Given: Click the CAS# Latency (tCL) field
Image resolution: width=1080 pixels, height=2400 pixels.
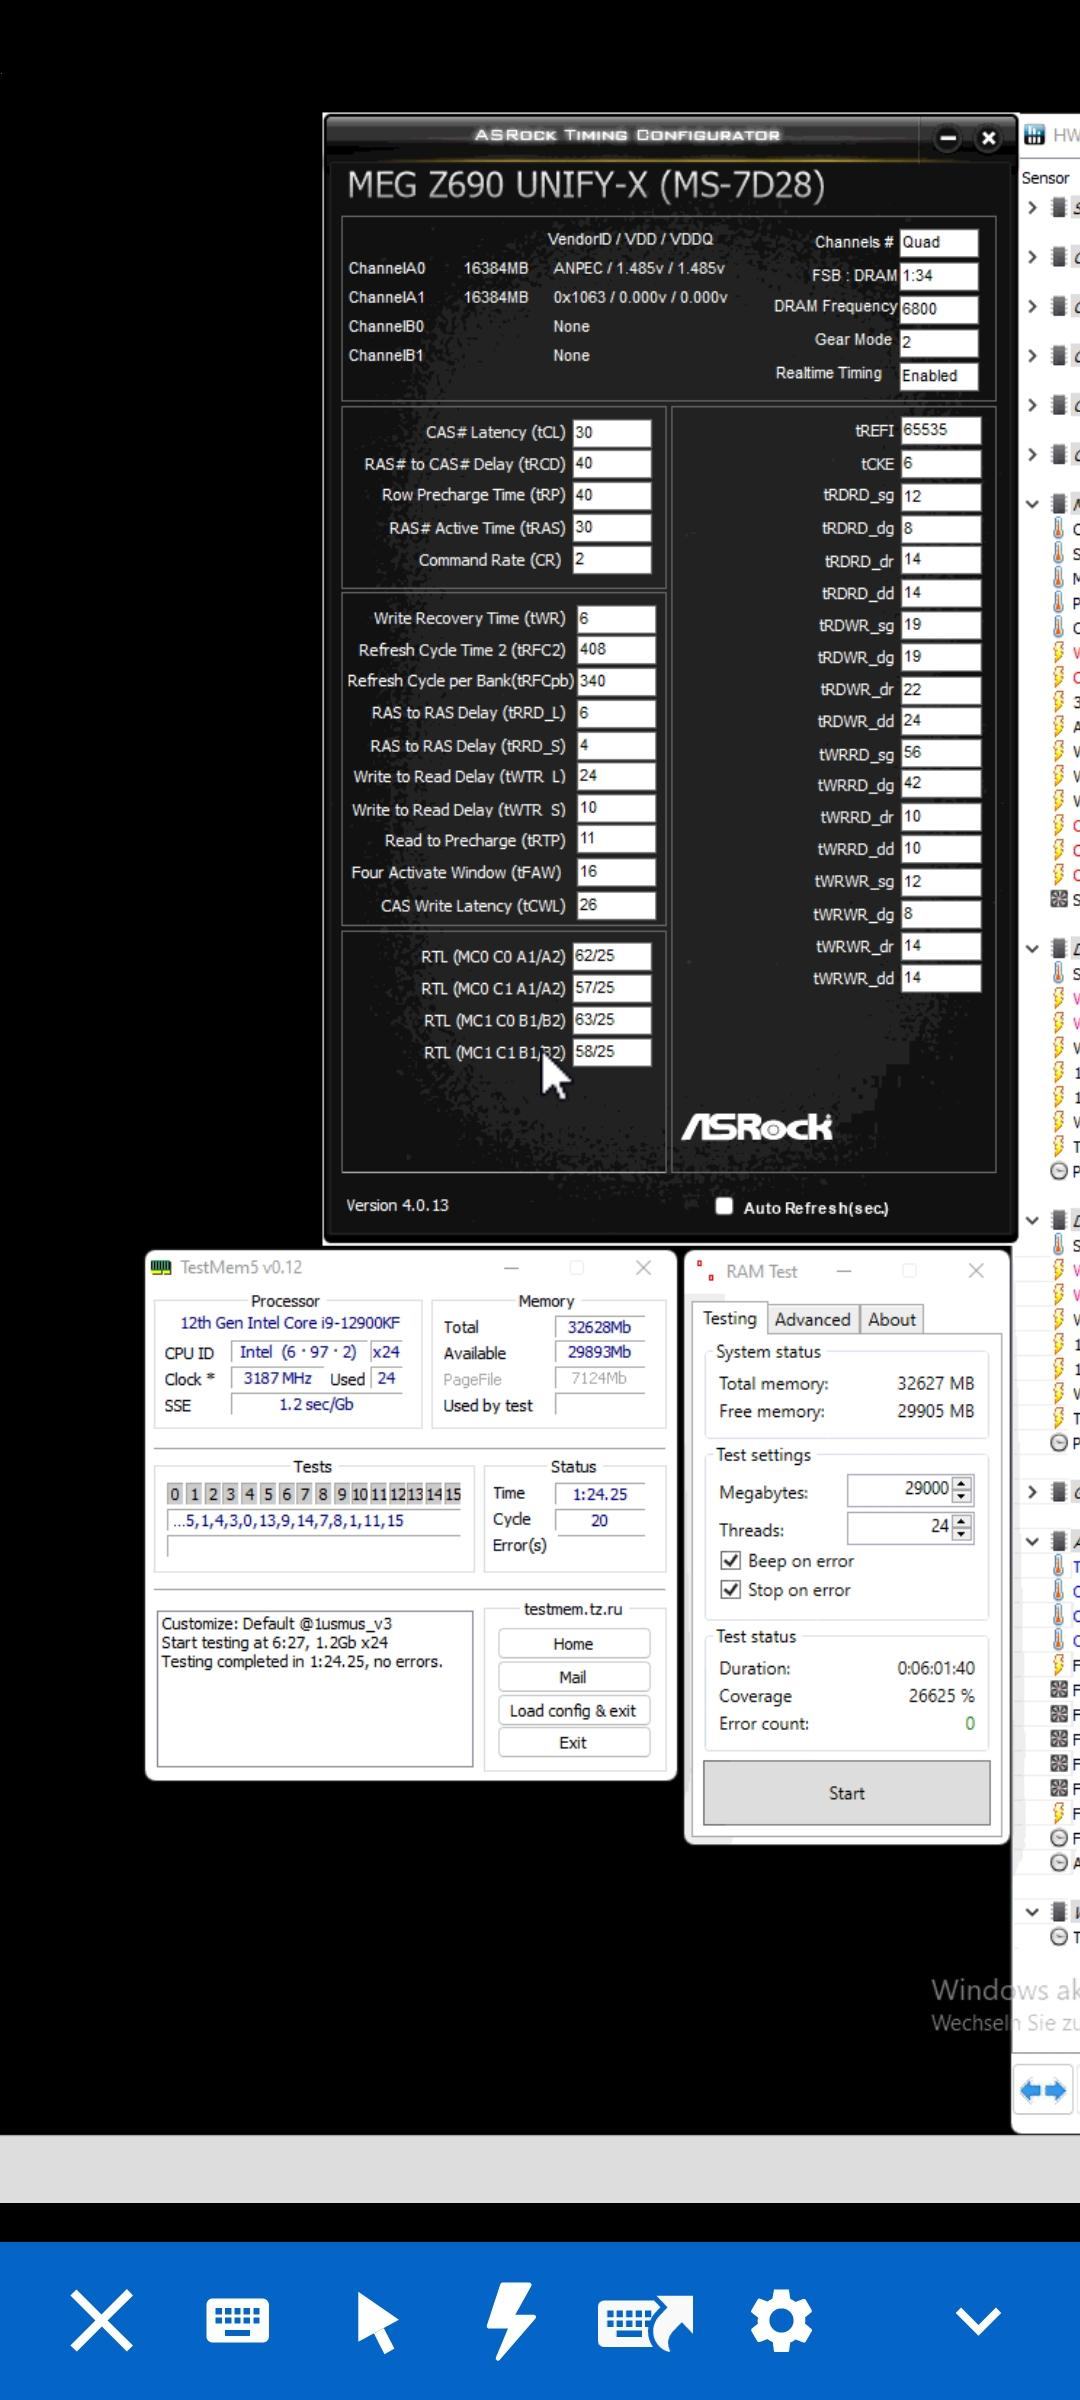Looking at the screenshot, I should [x=612, y=433].
